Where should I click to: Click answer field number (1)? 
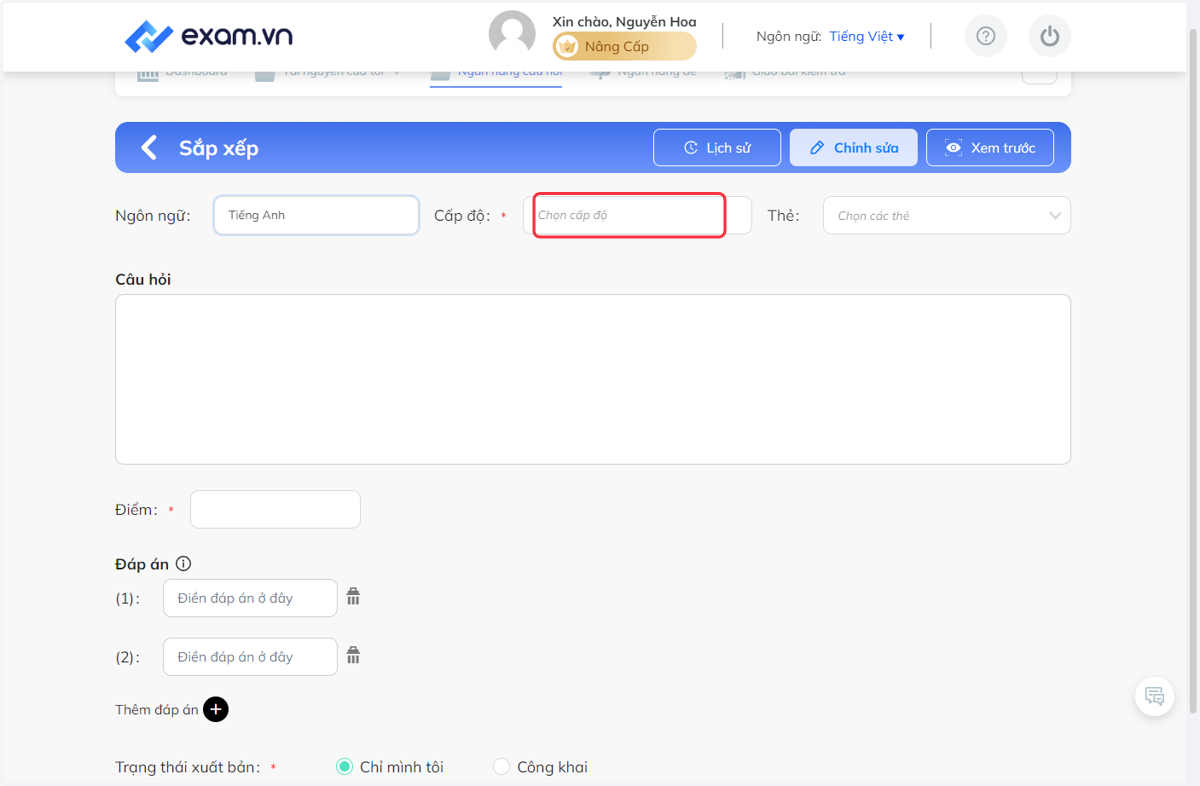[250, 598]
